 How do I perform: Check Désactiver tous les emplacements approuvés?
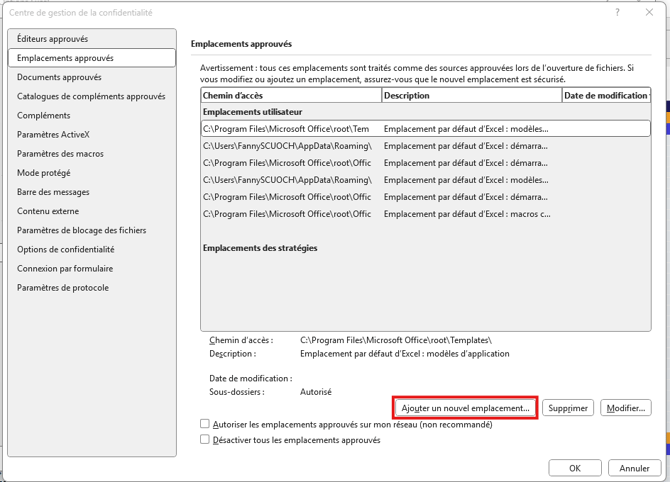pos(205,440)
